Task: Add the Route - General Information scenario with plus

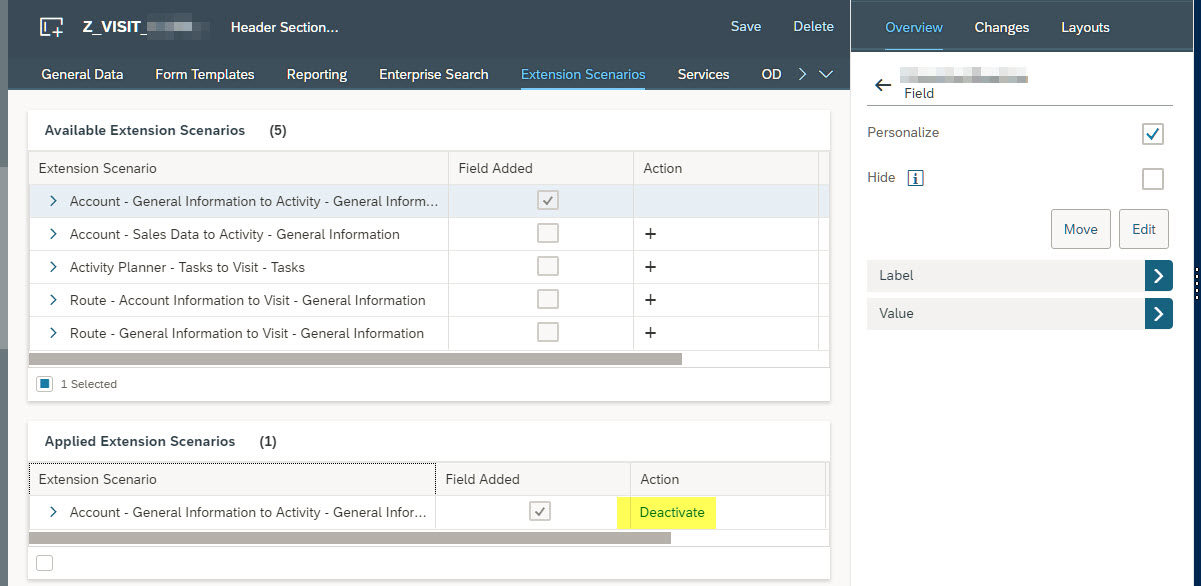Action: click(x=650, y=333)
